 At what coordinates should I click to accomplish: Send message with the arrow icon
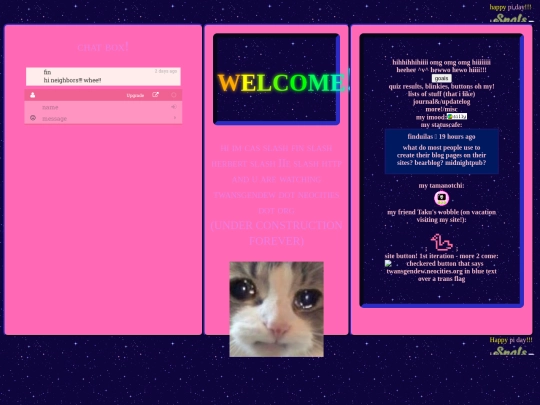[x=175, y=118]
